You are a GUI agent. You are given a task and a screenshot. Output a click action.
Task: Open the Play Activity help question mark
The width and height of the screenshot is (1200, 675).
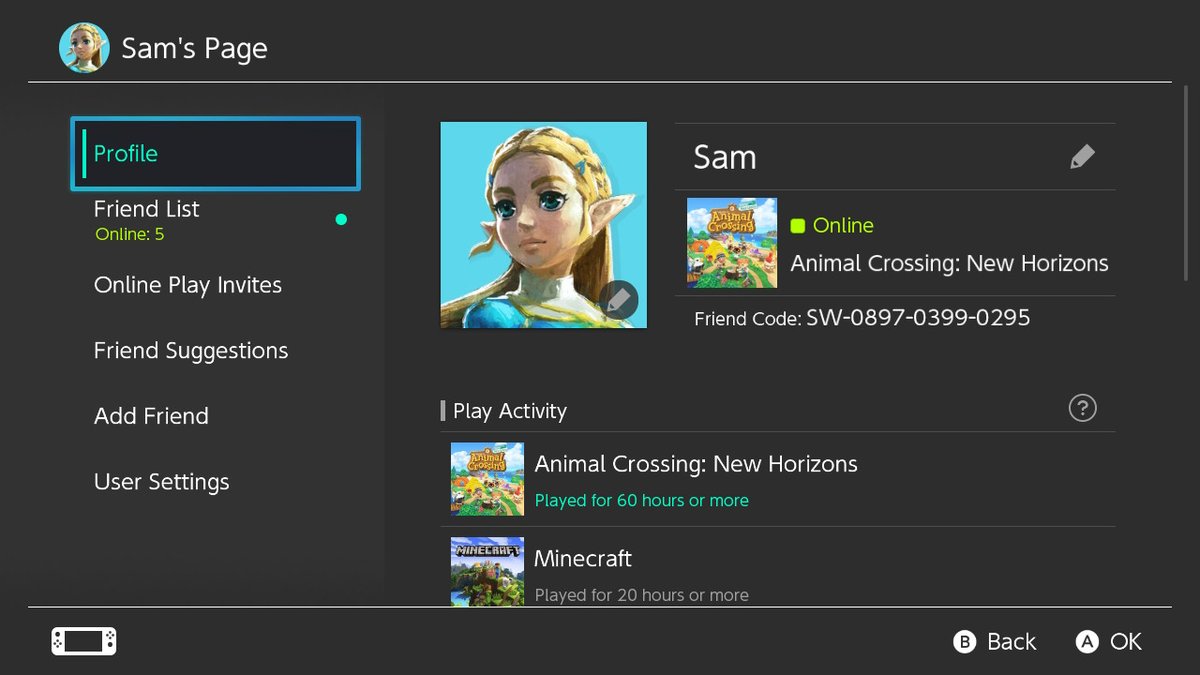(1083, 408)
